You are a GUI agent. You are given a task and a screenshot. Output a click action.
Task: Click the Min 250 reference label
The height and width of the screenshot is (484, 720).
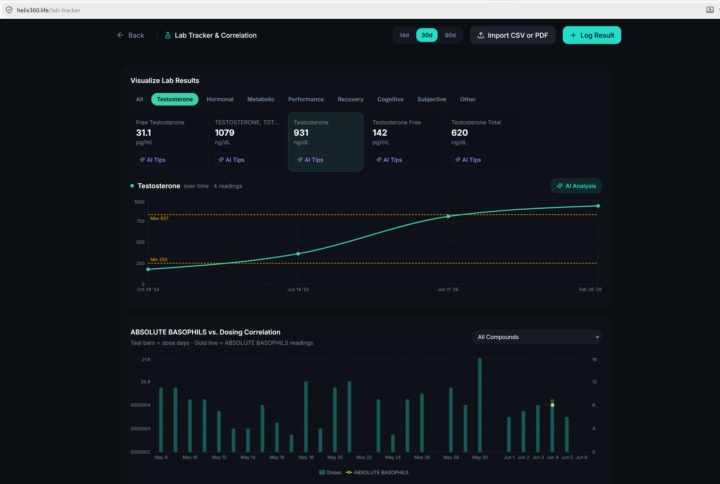[159, 260]
